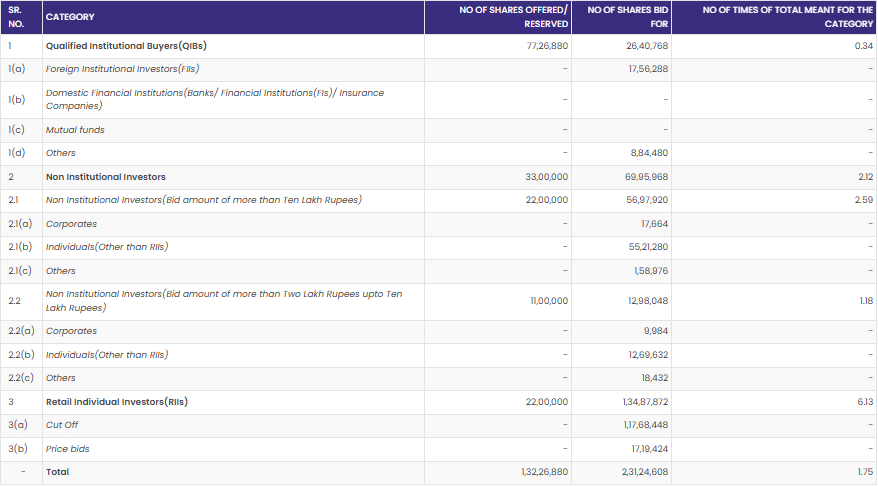The image size is (878, 486).
Task: Click the Price bids category cell
Action: coord(68,449)
